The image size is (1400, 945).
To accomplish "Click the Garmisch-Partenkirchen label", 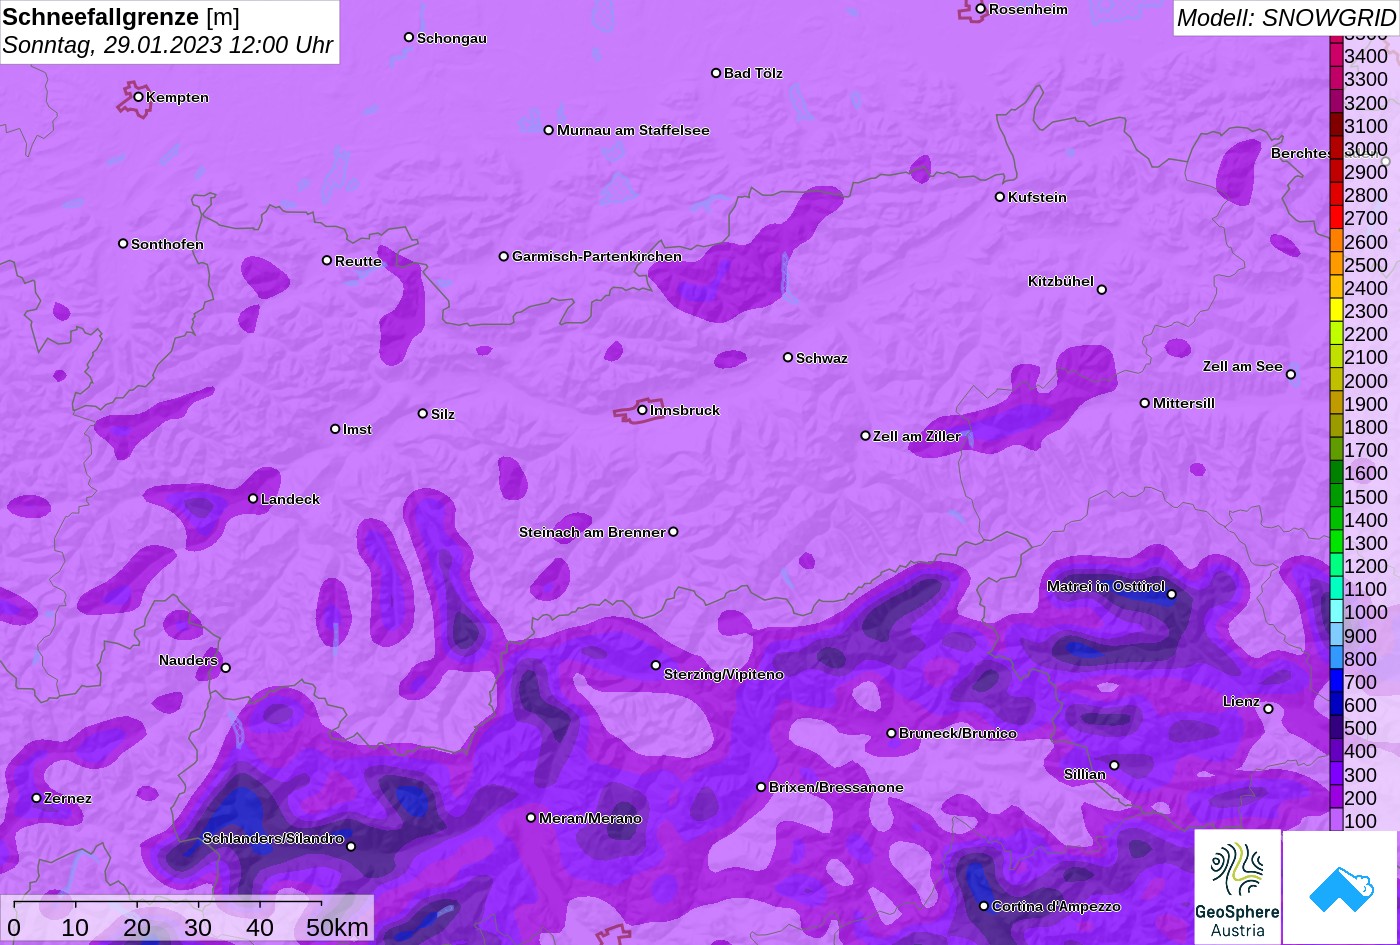I will [597, 256].
